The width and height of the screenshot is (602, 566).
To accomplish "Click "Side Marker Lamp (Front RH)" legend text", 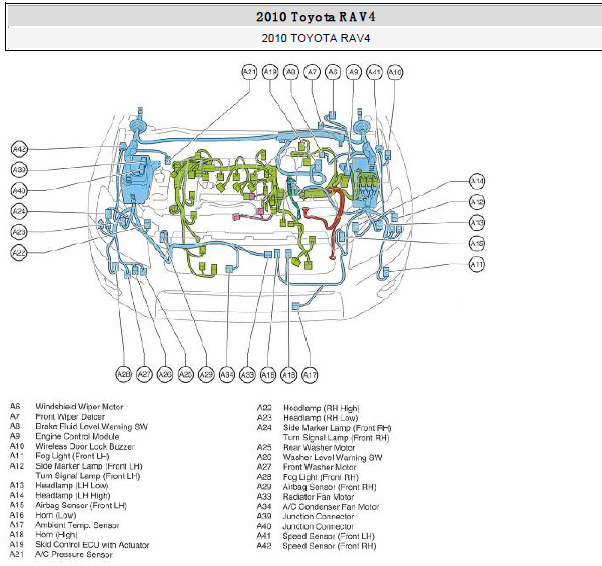I will point(337,428).
